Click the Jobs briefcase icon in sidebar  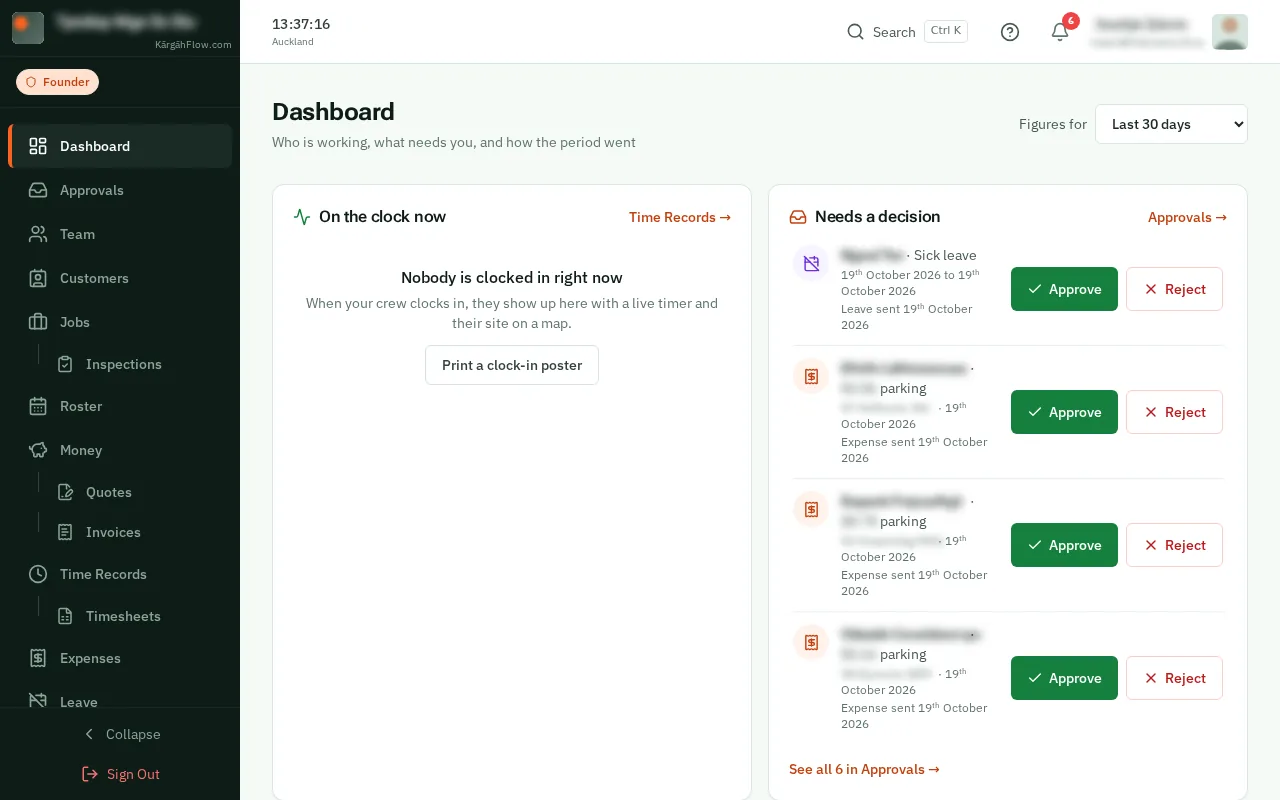coord(38,322)
